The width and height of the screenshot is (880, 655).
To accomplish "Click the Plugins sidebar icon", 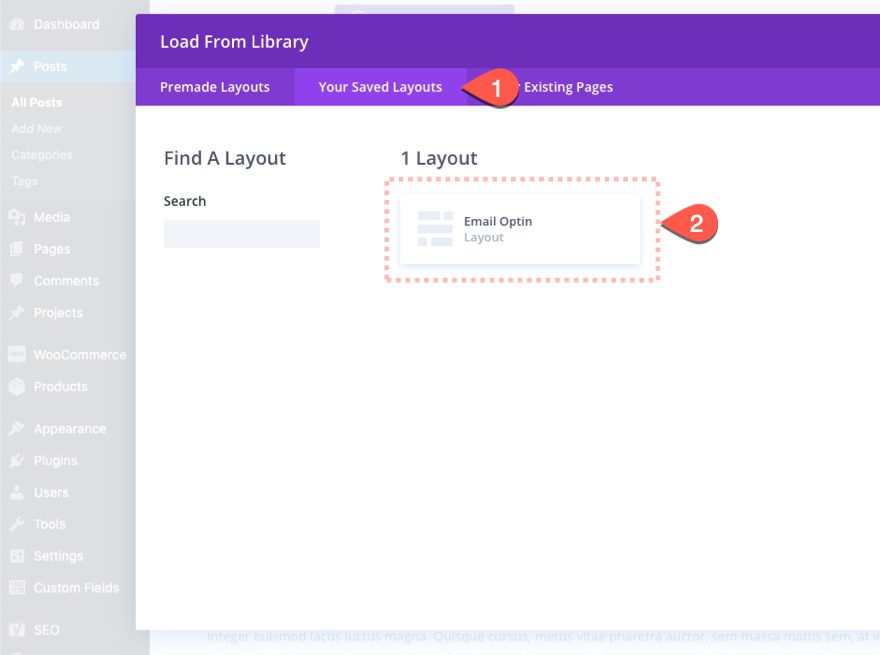I will (16, 460).
